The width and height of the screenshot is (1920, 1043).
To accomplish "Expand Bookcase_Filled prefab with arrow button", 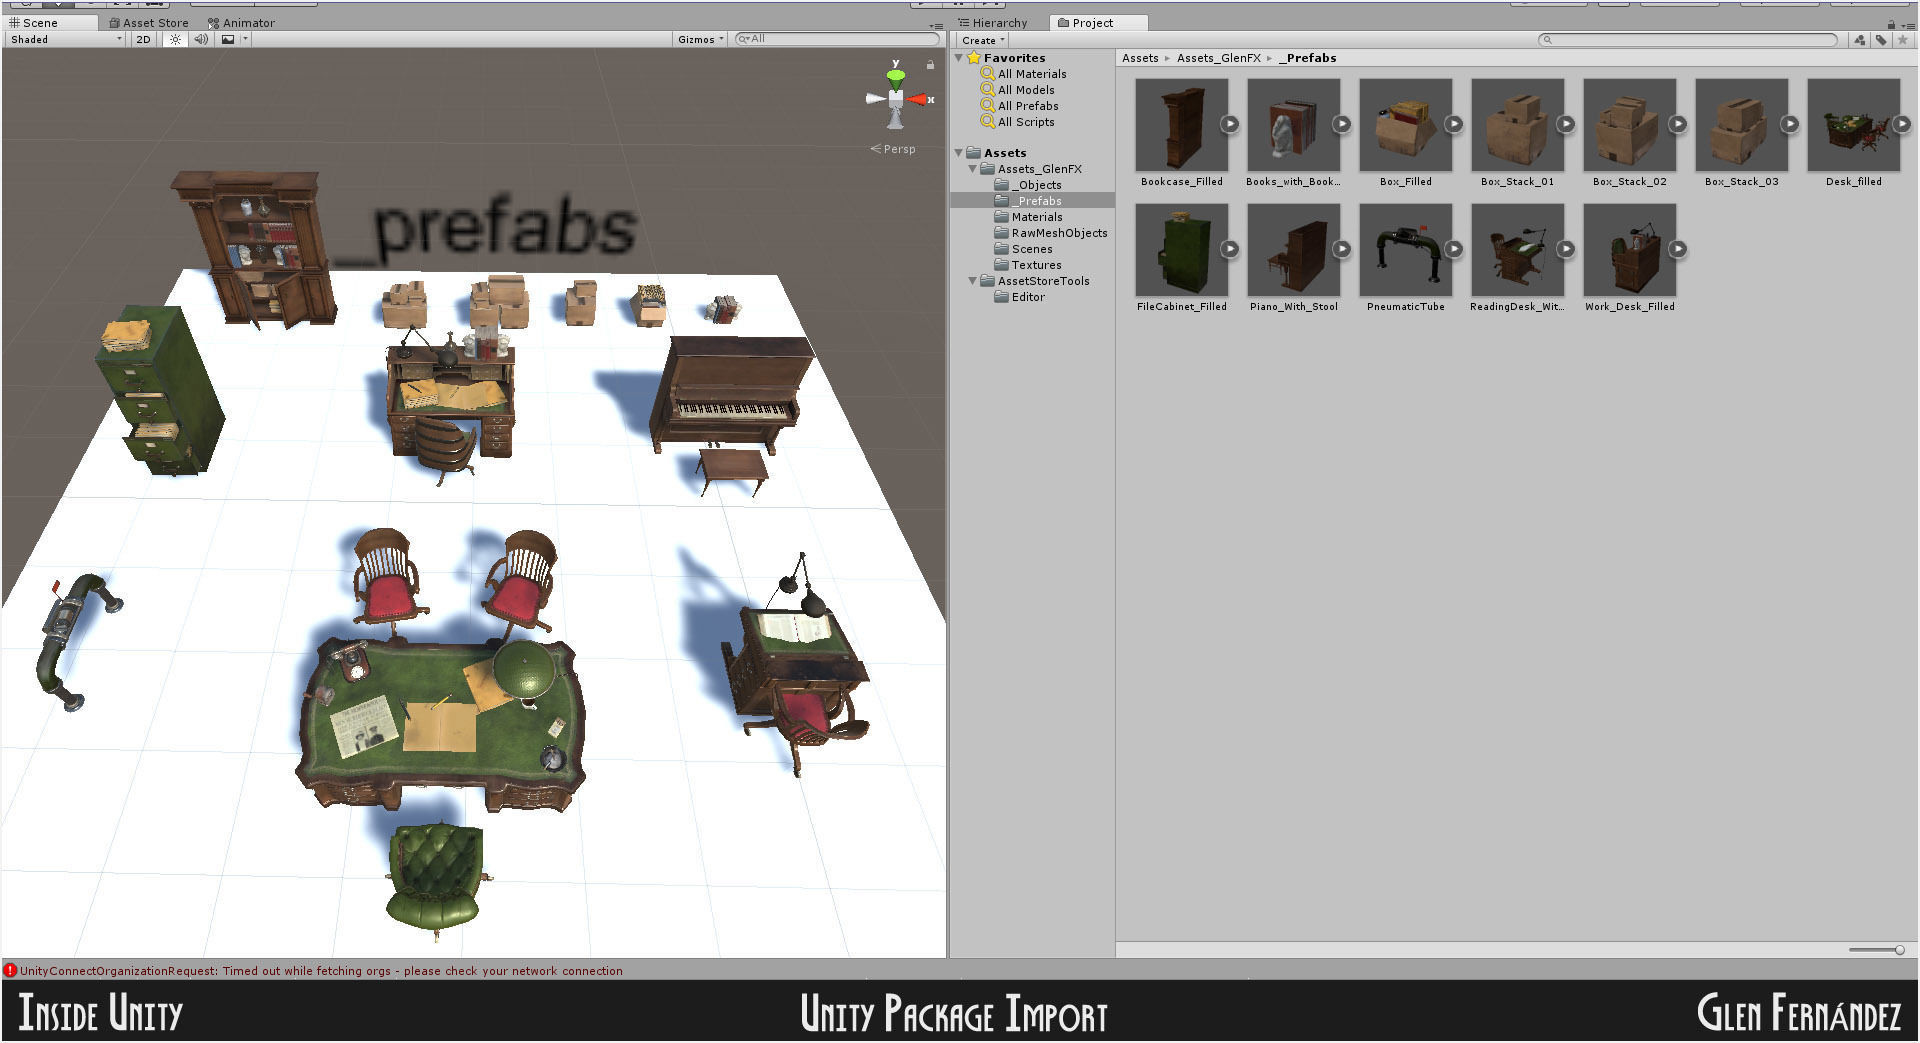I will (1230, 124).
